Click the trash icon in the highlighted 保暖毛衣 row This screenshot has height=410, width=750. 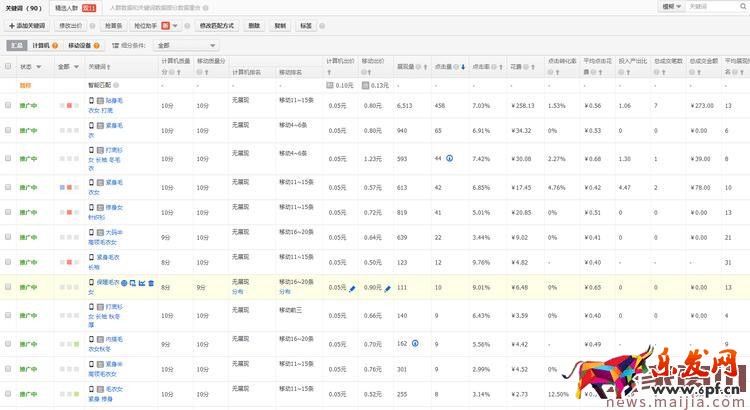[151, 283]
